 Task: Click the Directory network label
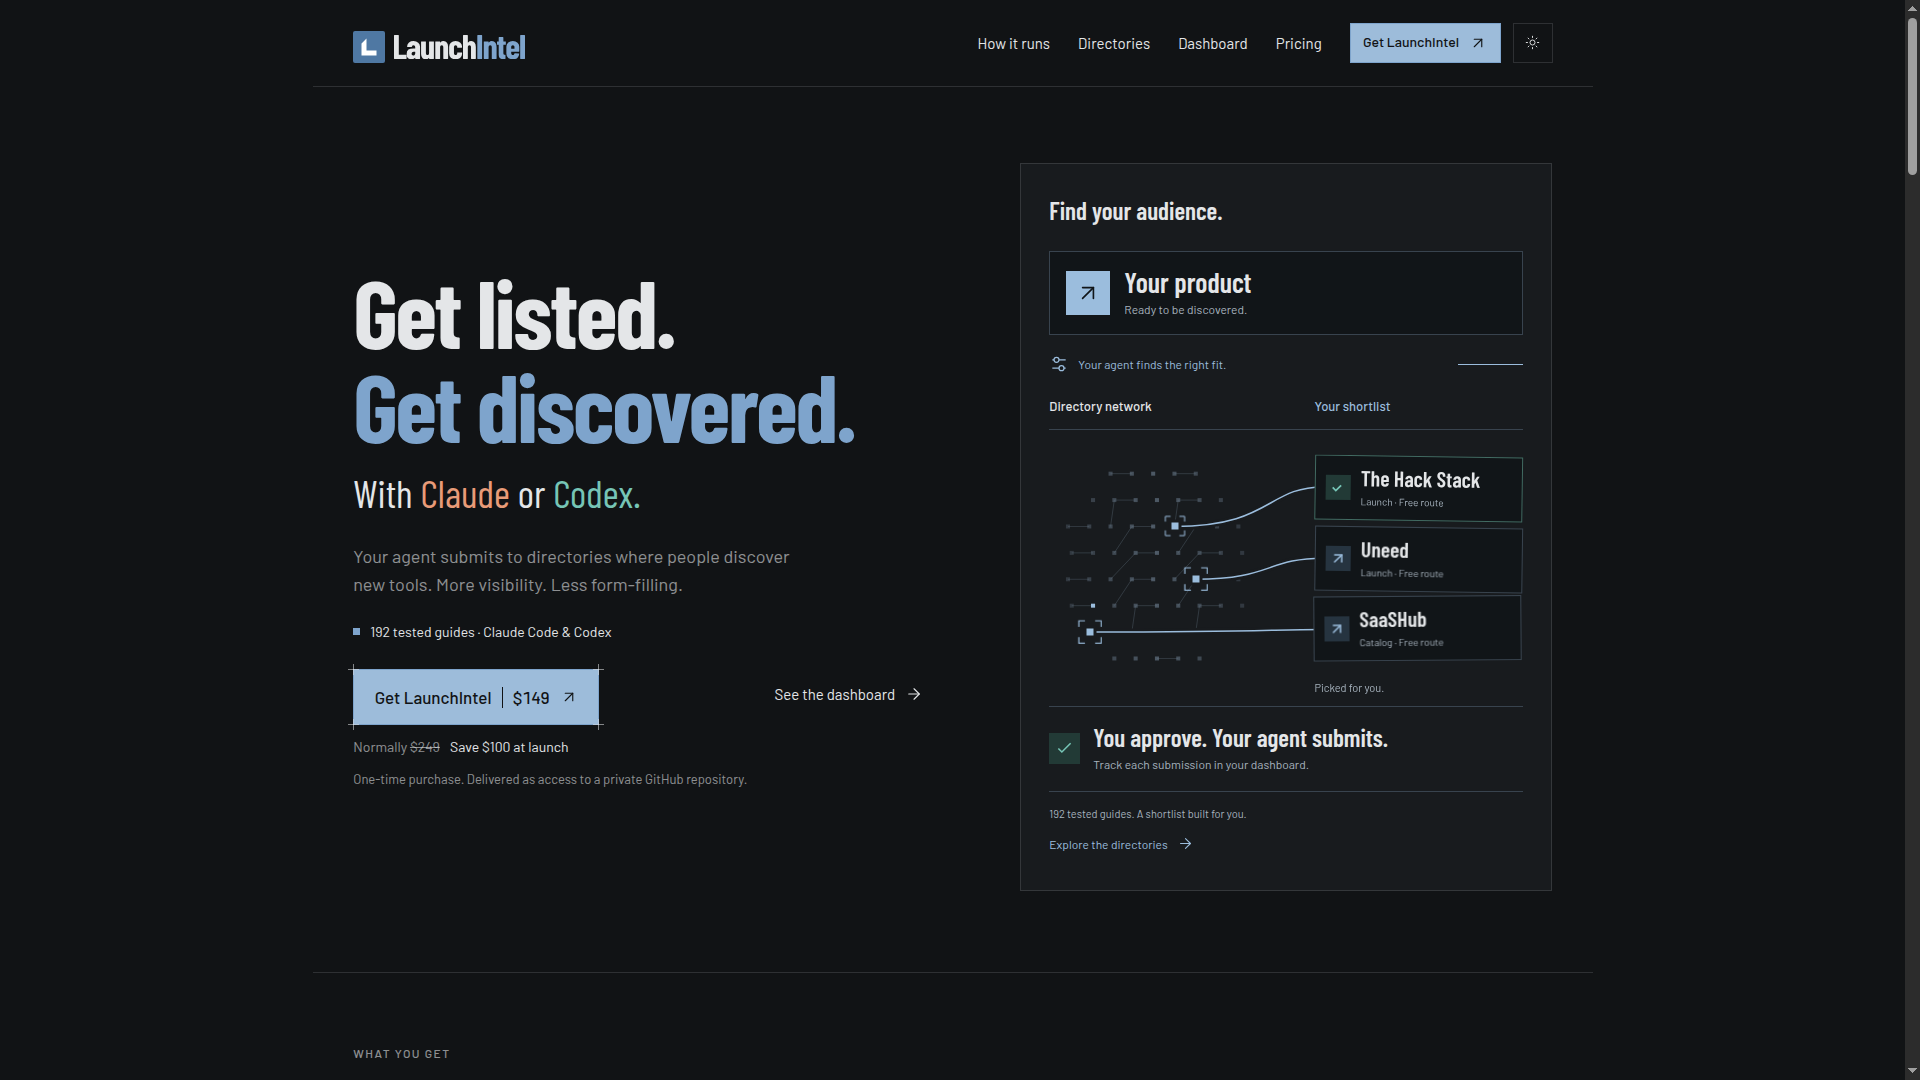1100,407
